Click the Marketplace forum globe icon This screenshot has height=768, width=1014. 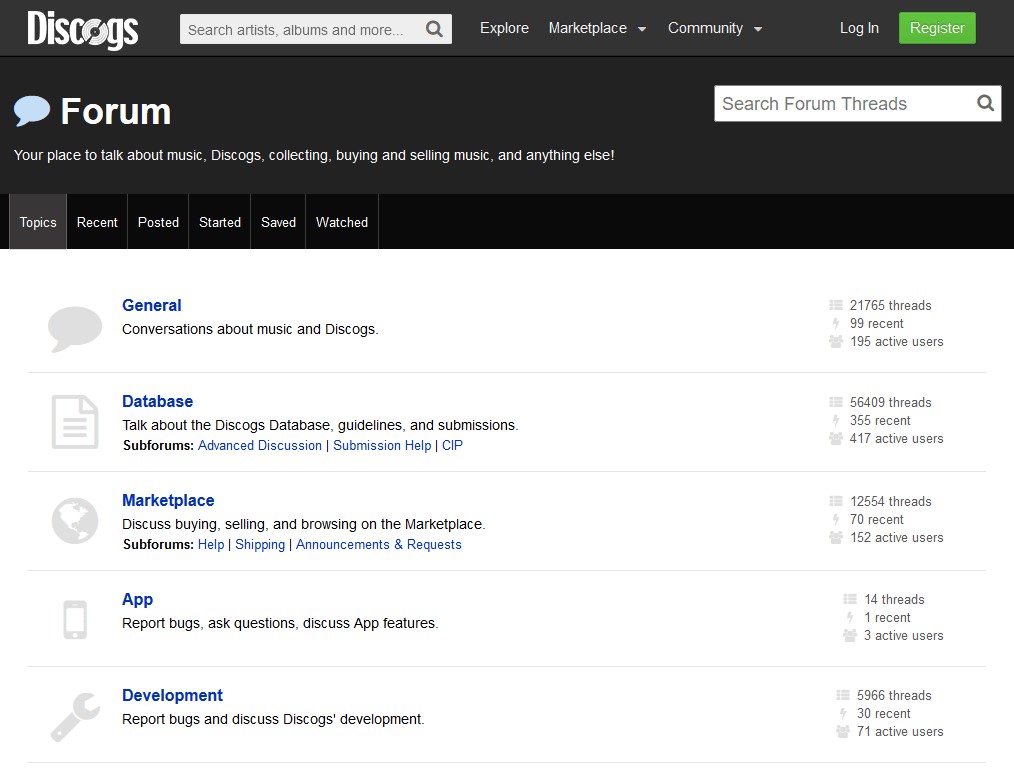pos(75,520)
